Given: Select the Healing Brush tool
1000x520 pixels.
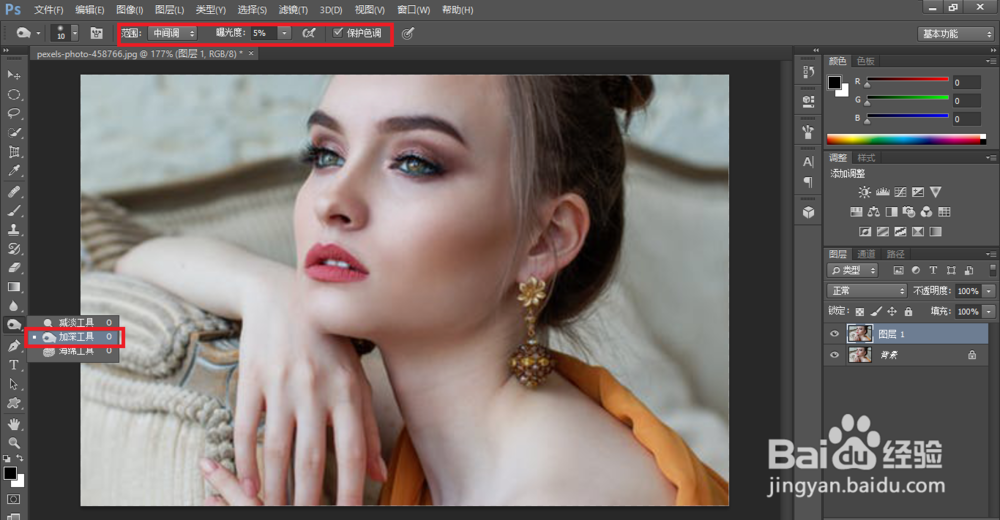Looking at the screenshot, I should coord(13,191).
